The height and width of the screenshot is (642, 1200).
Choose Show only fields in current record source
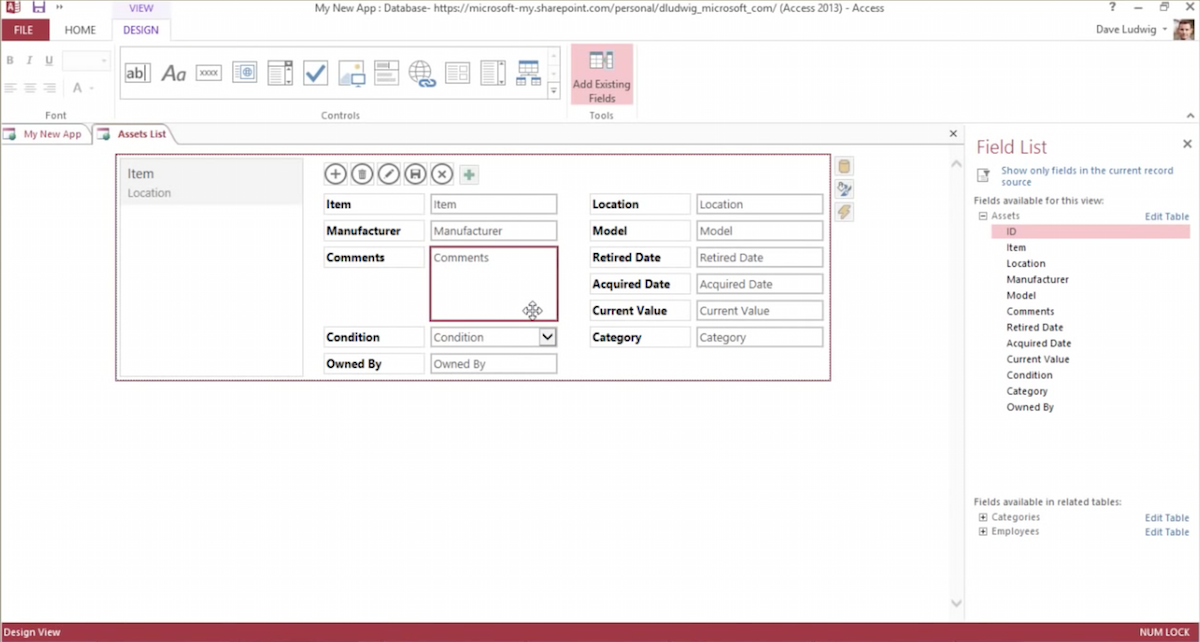(1087, 176)
